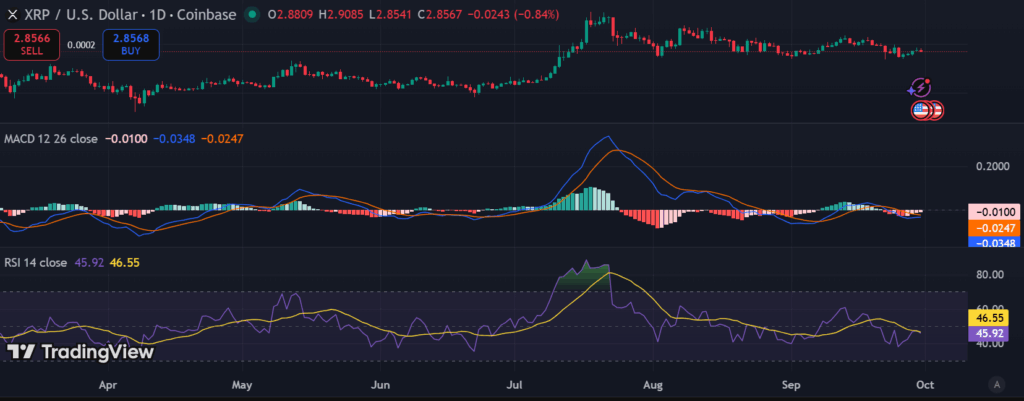
Task: Click the blue MACD value -0.0348 label
Action: (x=993, y=243)
